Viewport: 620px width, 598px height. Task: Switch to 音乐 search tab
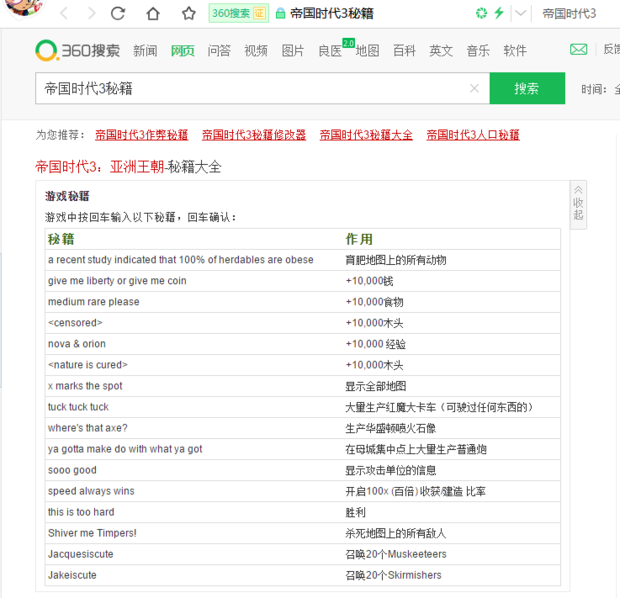point(478,51)
